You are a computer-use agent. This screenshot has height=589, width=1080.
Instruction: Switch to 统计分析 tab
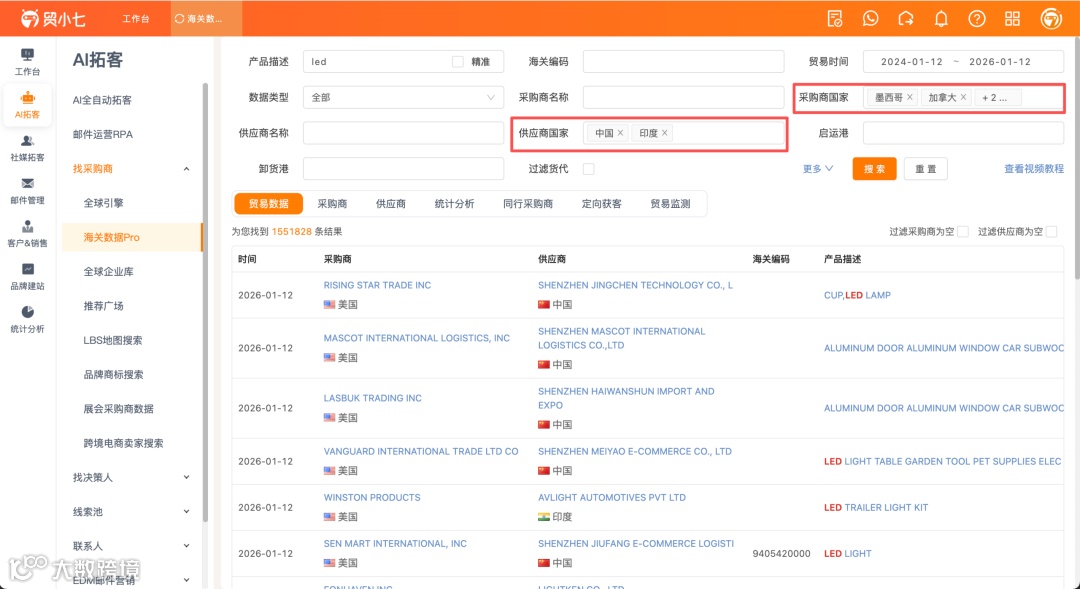[455, 203]
